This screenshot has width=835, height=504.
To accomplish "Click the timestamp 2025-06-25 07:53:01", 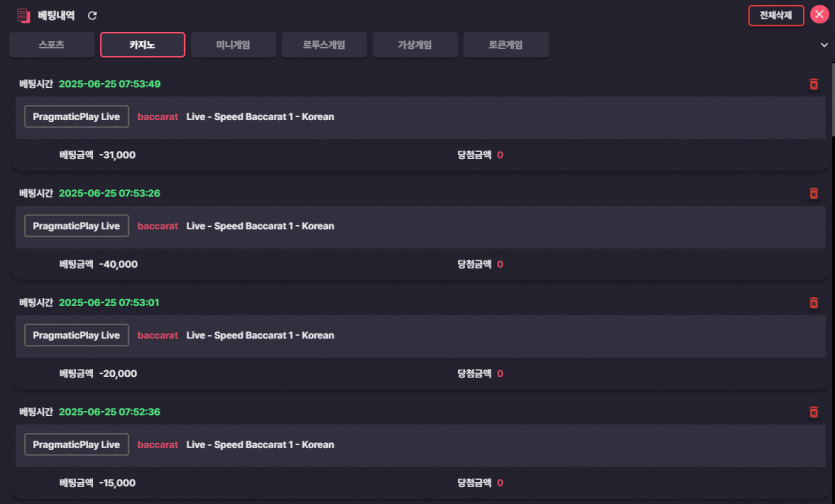I will click(x=109, y=303).
